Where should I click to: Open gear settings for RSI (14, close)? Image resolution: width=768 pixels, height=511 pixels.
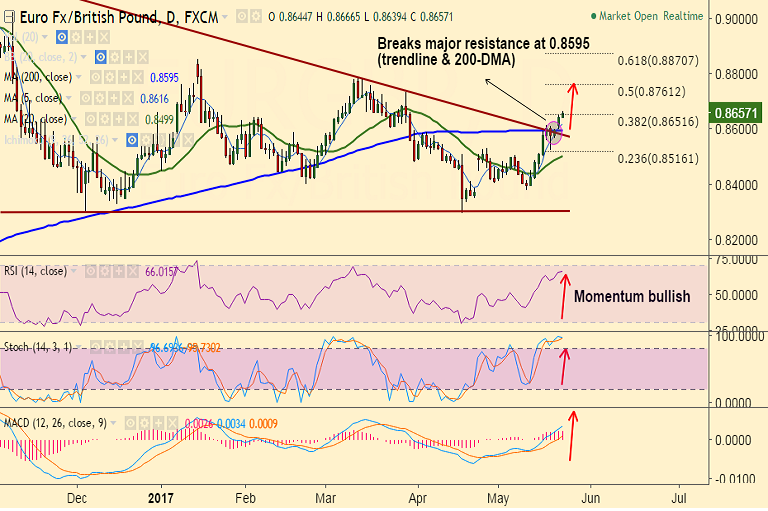coord(105,271)
